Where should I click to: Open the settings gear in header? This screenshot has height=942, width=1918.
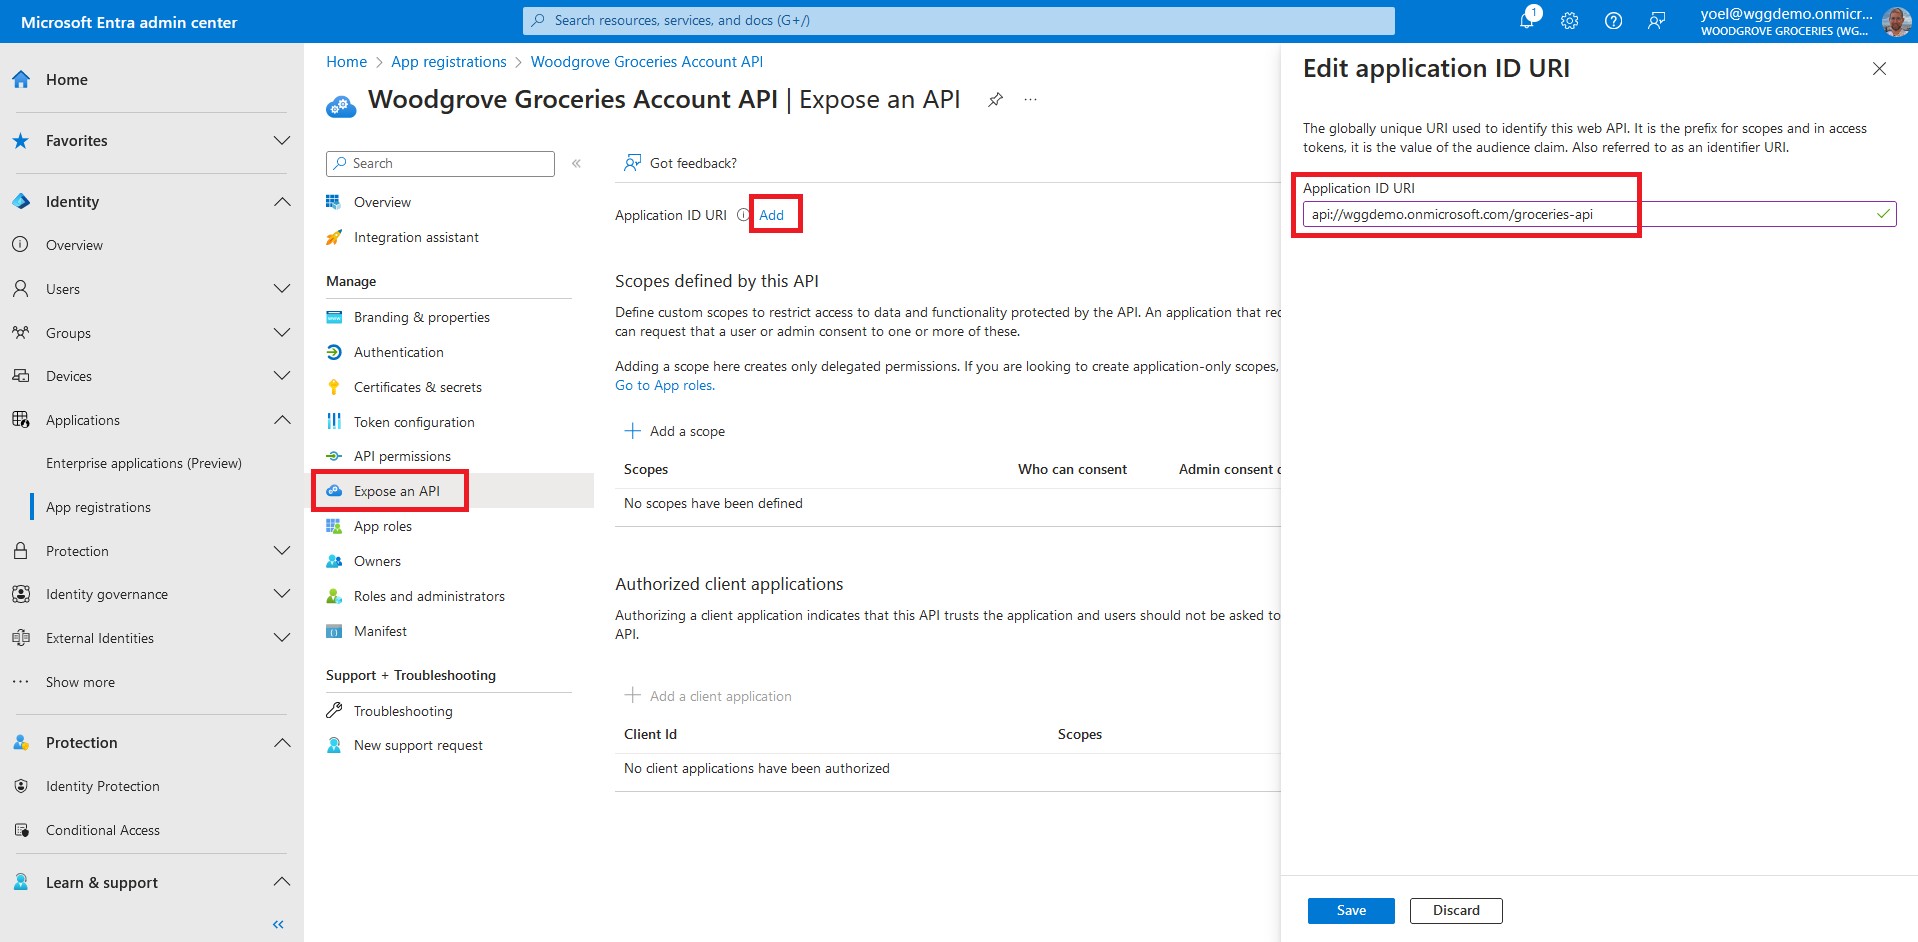(x=1570, y=21)
